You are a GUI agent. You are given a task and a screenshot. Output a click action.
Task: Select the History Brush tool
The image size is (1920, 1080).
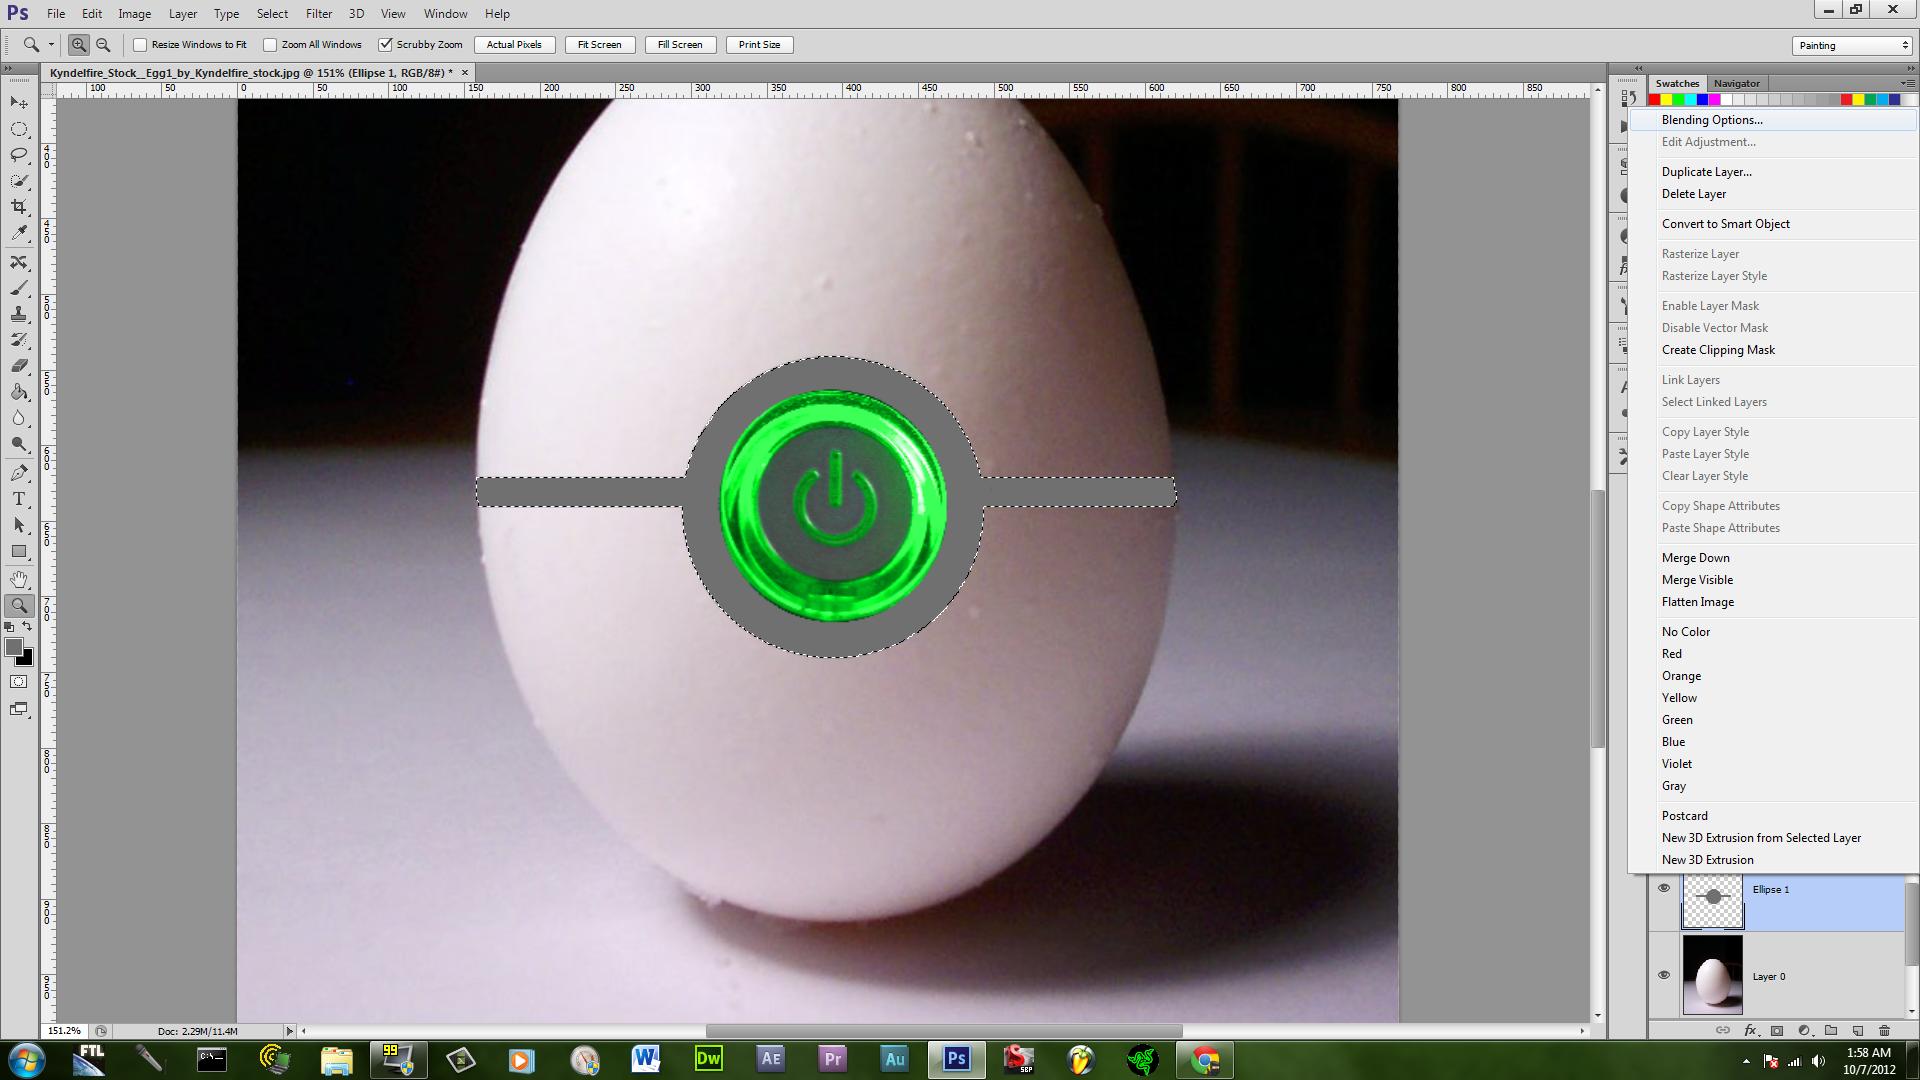pos(19,340)
